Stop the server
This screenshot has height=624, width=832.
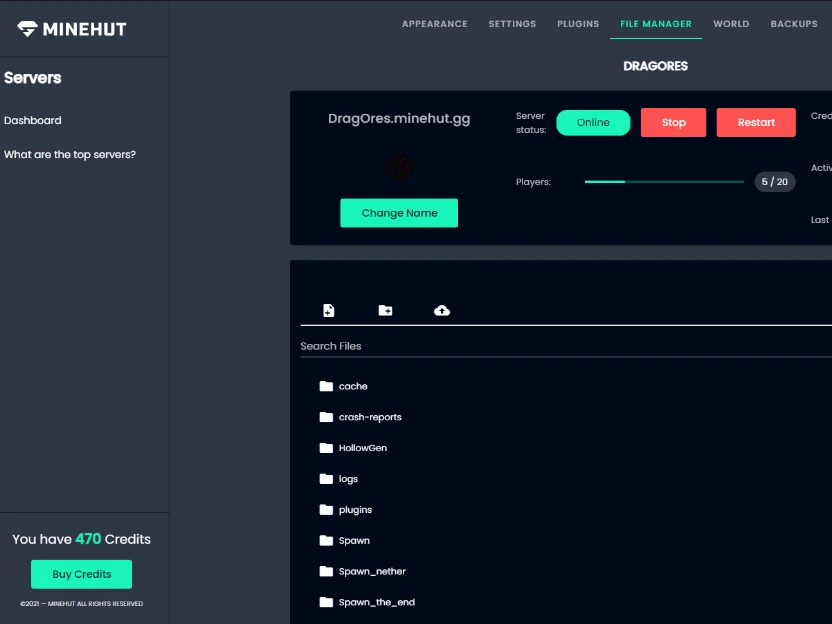(x=673, y=123)
